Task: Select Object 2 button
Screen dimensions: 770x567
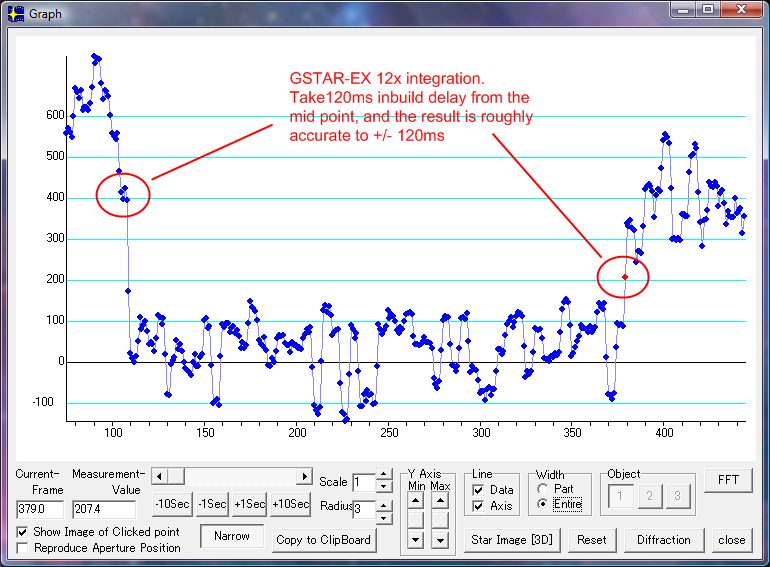Action: coord(649,496)
